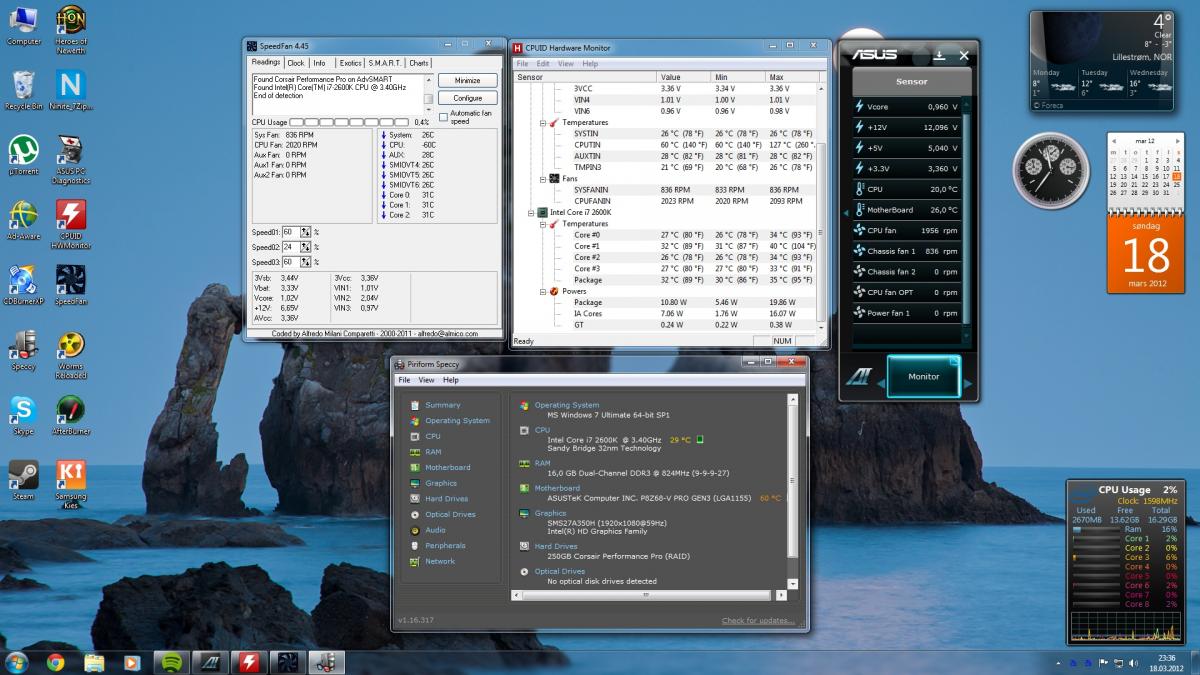Click the Monitor button in ASUS panel
This screenshot has height=675, width=1200.
pos(923,377)
